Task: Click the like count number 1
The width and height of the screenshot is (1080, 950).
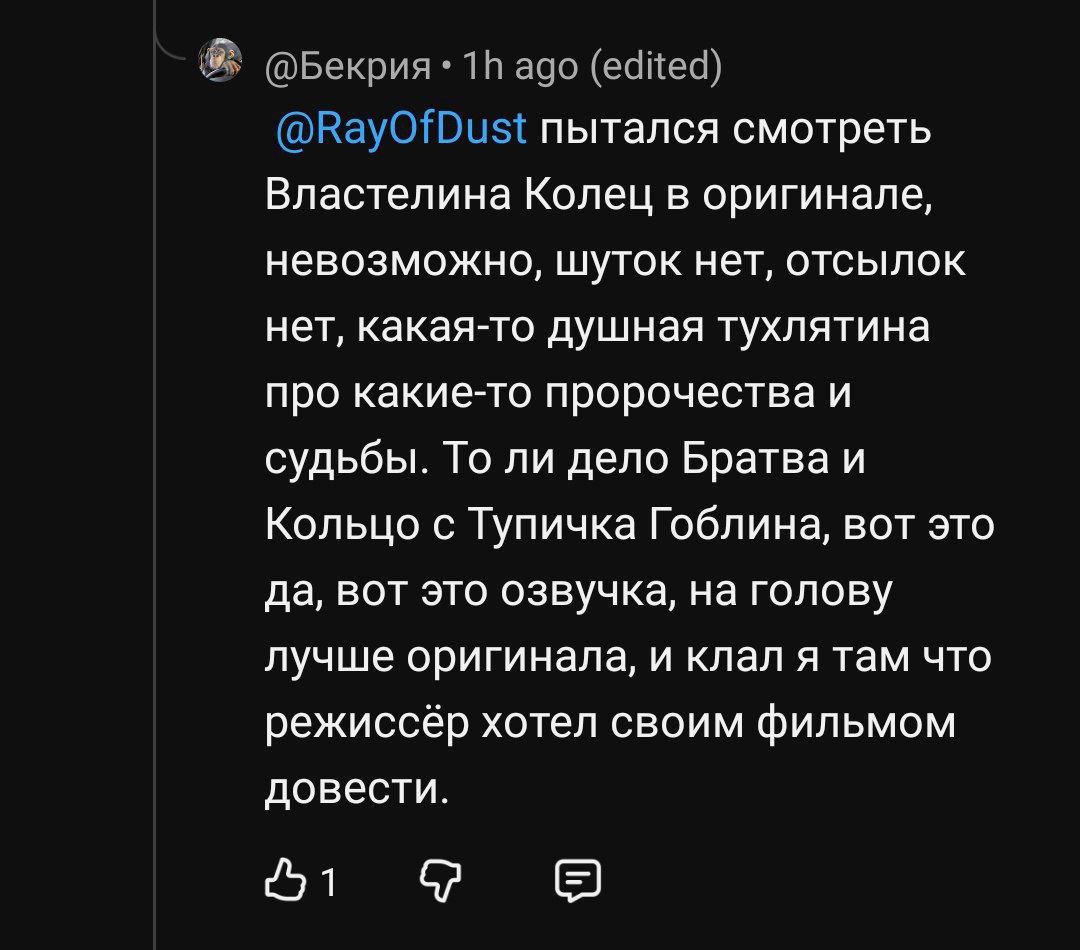Action: click(328, 883)
